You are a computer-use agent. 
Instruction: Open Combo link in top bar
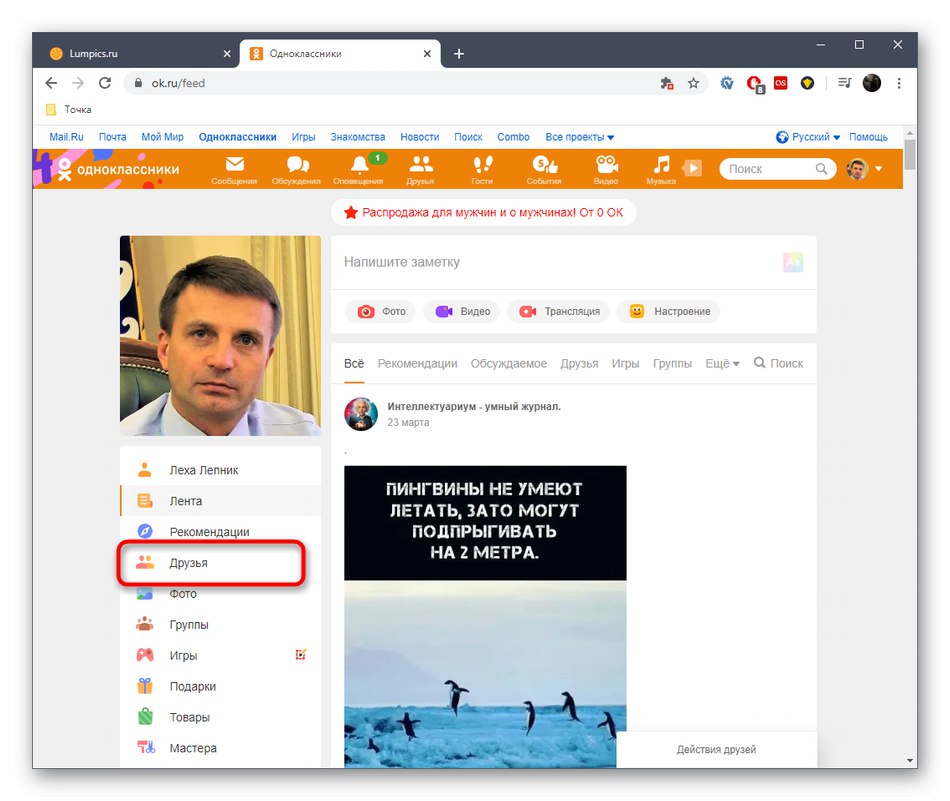513,137
